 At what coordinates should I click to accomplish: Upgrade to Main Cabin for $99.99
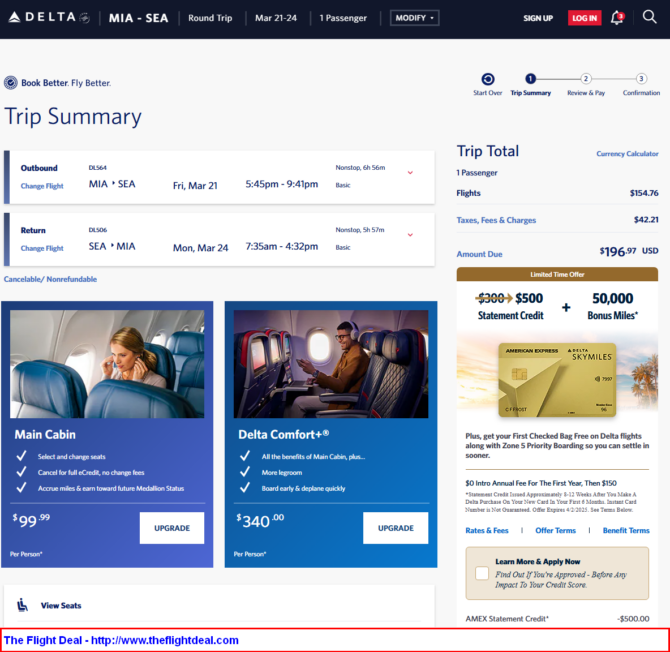point(172,528)
